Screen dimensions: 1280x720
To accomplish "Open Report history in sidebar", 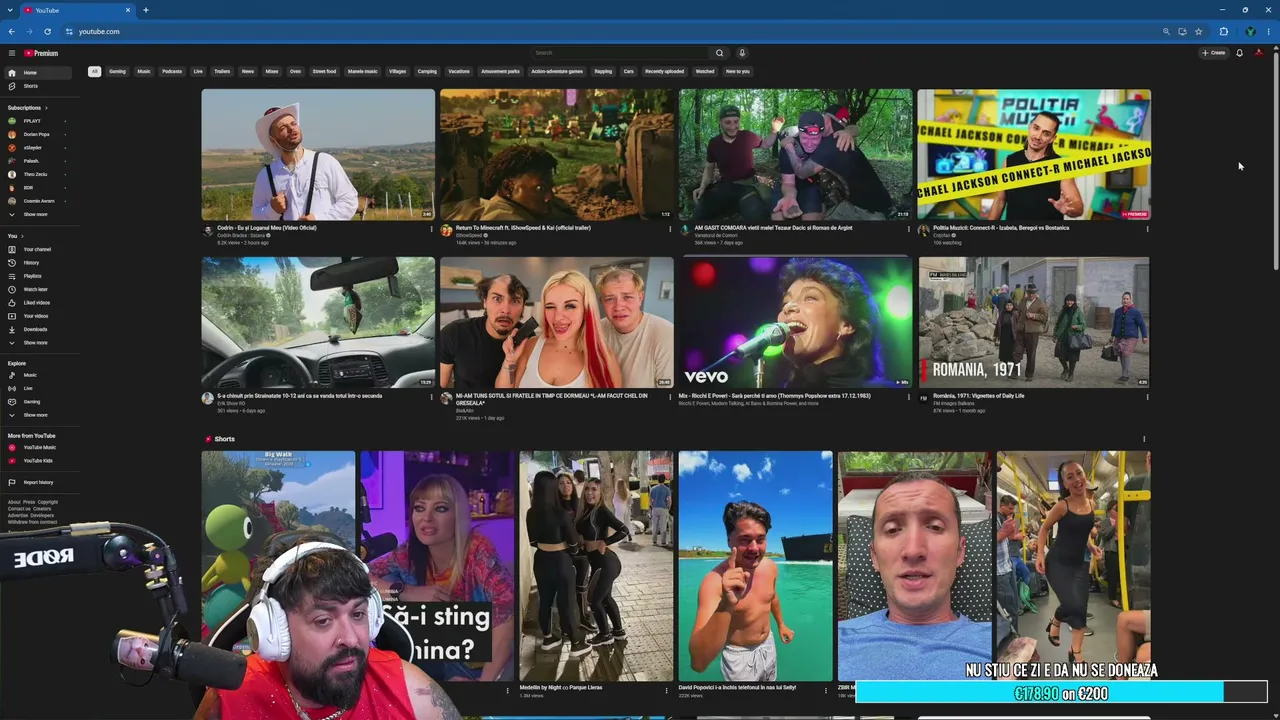I will [37, 482].
